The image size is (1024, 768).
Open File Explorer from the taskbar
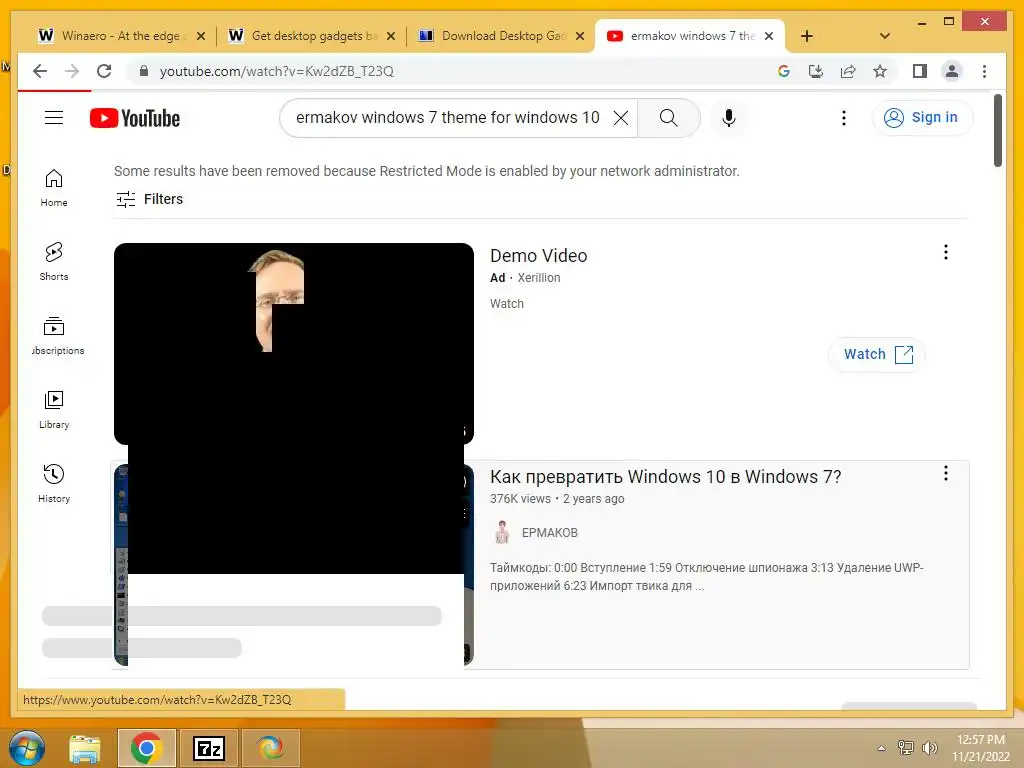click(x=85, y=748)
